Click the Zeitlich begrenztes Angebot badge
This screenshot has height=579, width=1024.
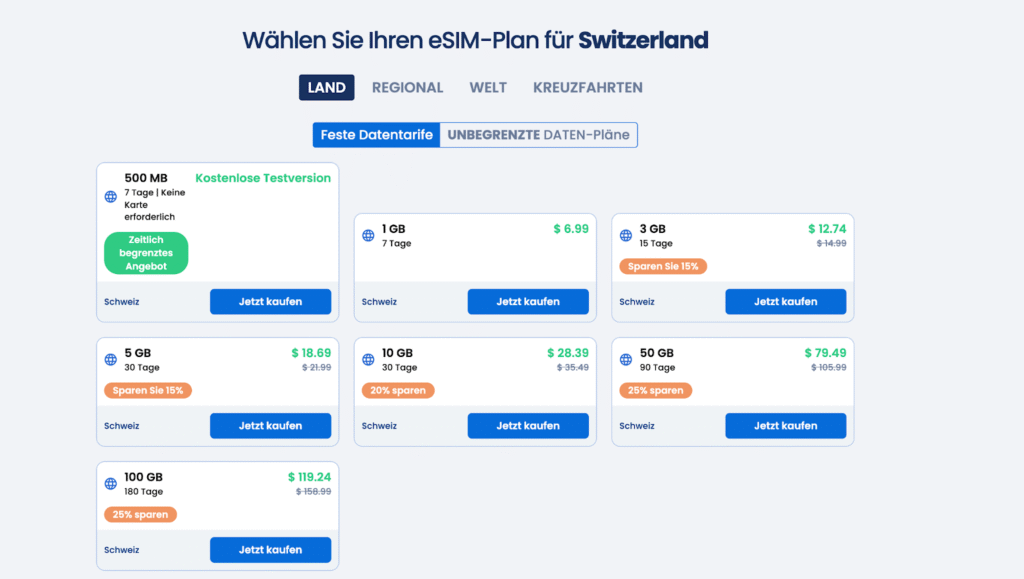pos(145,253)
